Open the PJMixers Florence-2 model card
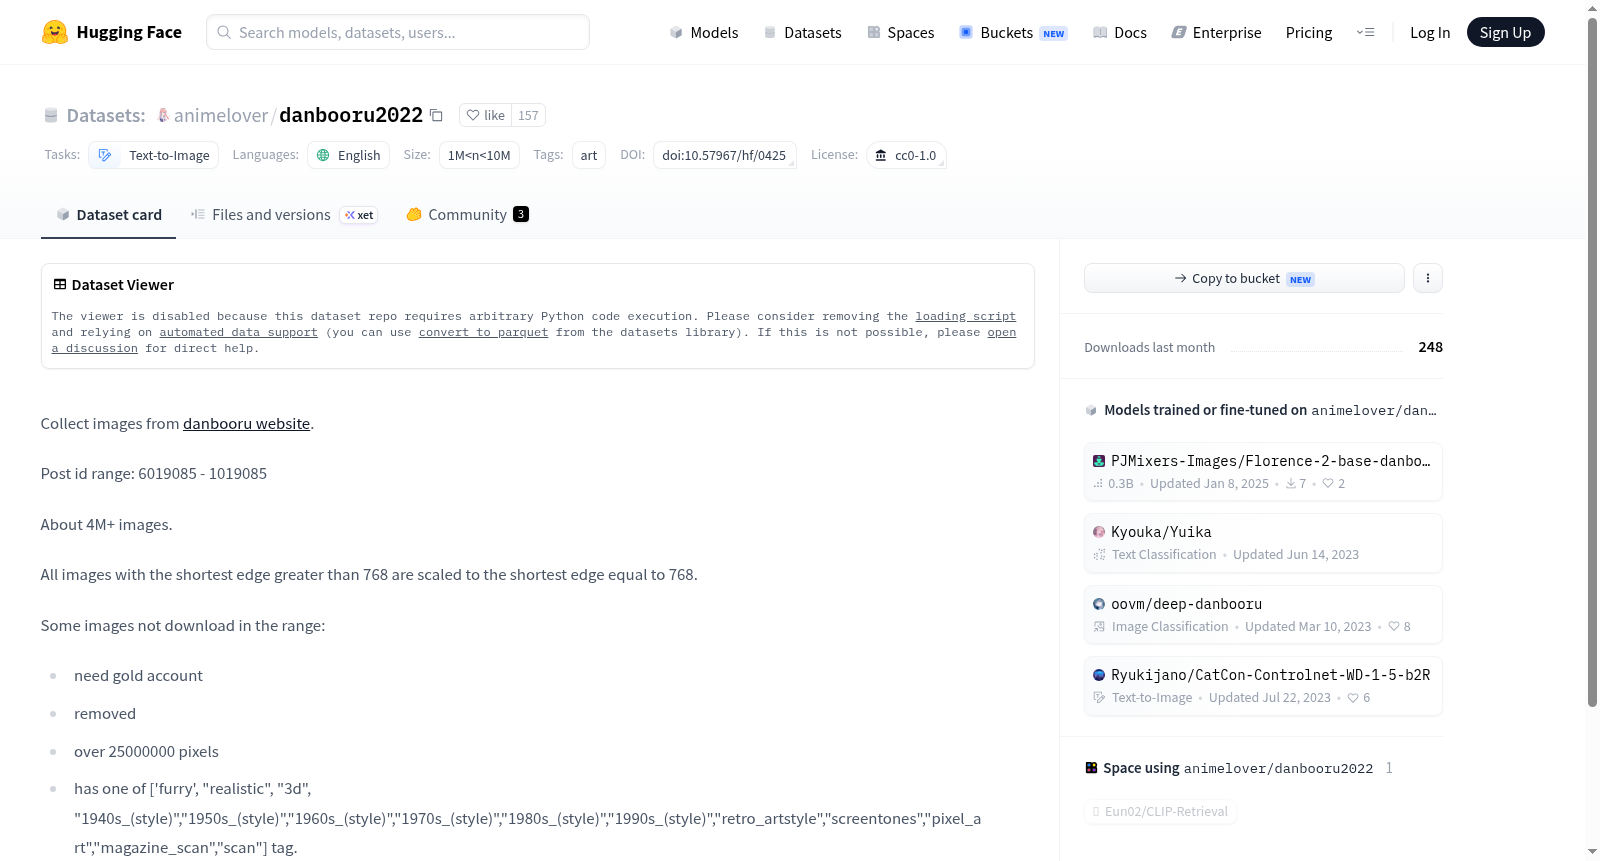This screenshot has height=861, width=1600. 1263,471
